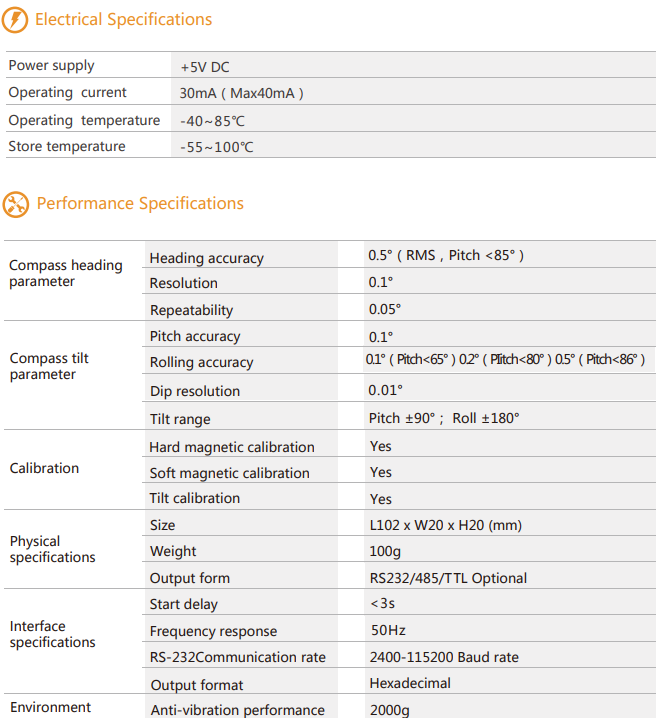This screenshot has height=718, width=656.
Task: Select the Rolling accuracy pitch values
Action: pyautogui.click(x=505, y=359)
